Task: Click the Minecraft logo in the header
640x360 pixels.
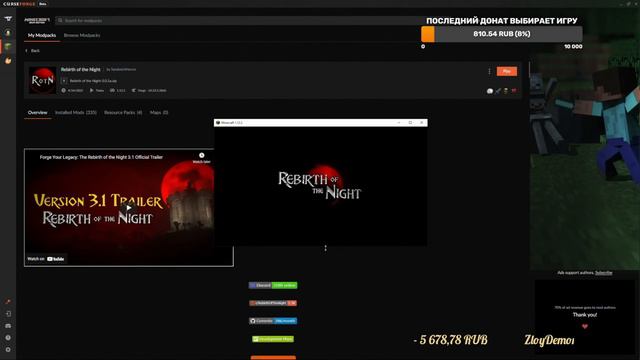Action: (37, 20)
